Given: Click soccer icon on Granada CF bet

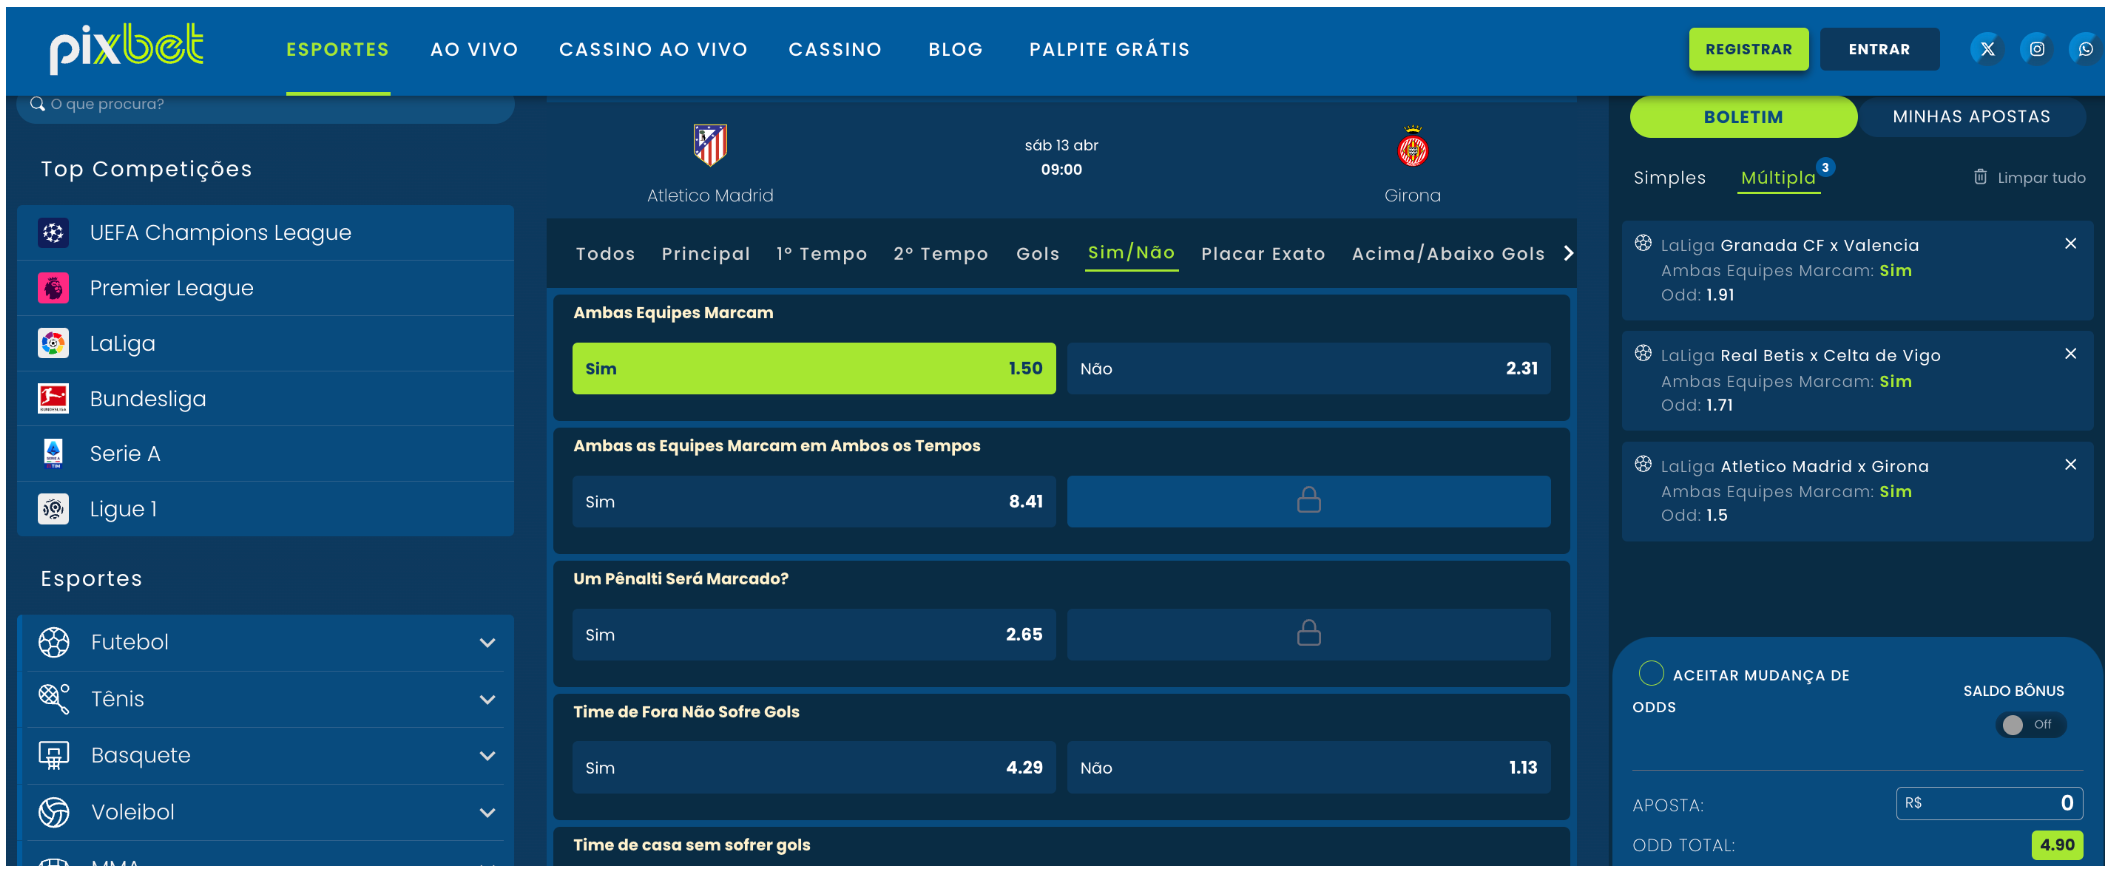Looking at the screenshot, I should [x=1643, y=243].
